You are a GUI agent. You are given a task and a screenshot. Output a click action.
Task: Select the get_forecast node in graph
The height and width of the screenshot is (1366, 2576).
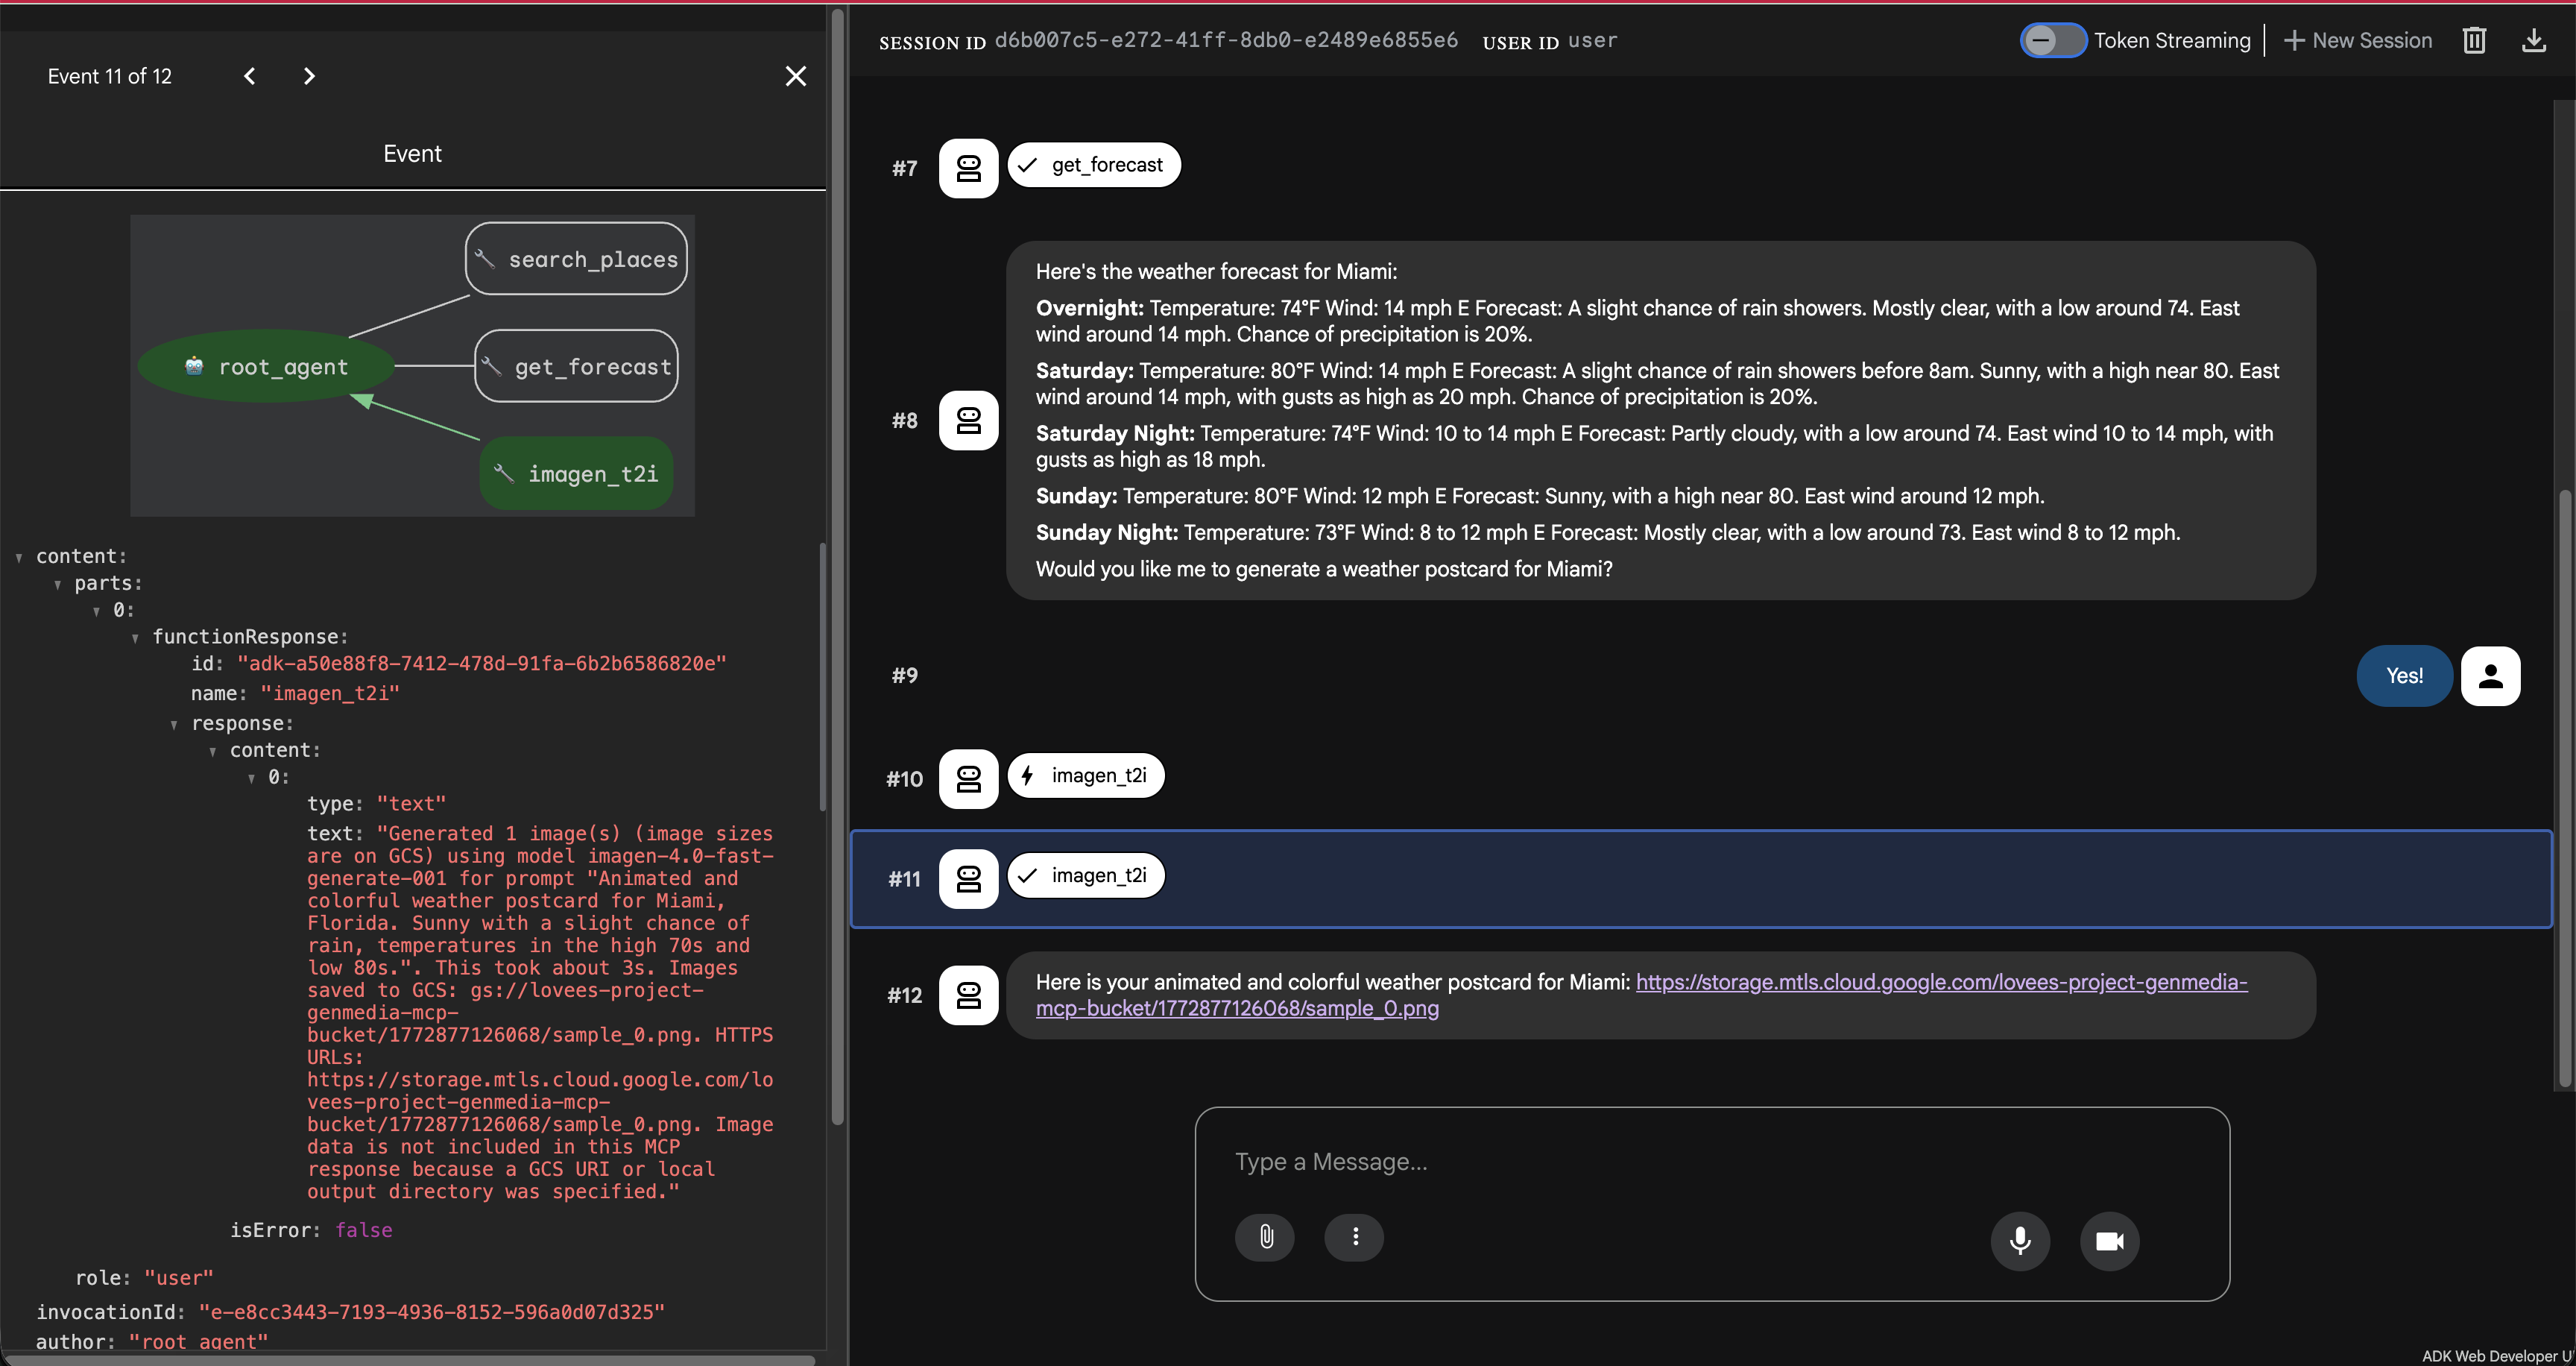pyautogui.click(x=577, y=367)
